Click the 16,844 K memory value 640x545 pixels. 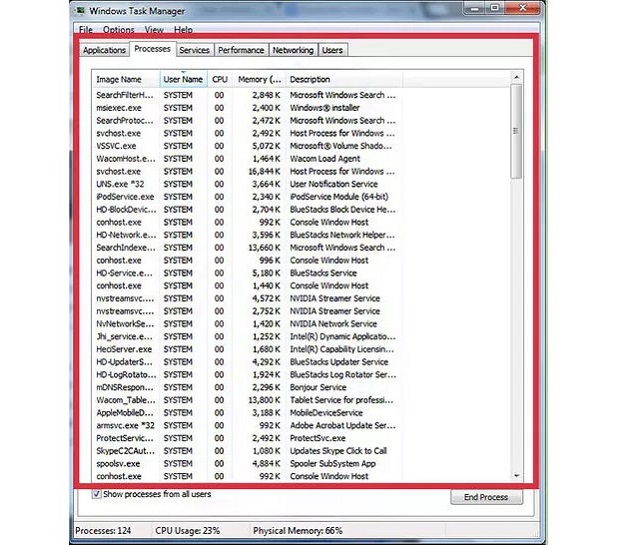264,171
